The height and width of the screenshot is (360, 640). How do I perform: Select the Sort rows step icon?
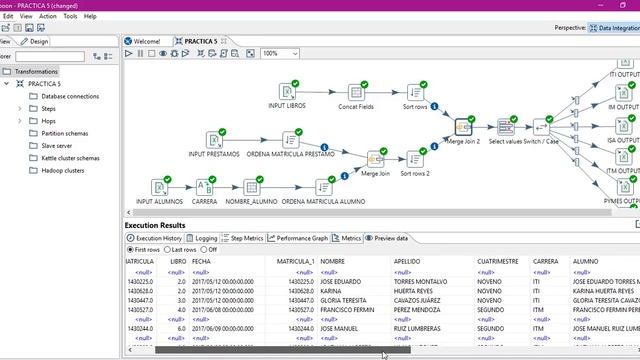point(415,93)
